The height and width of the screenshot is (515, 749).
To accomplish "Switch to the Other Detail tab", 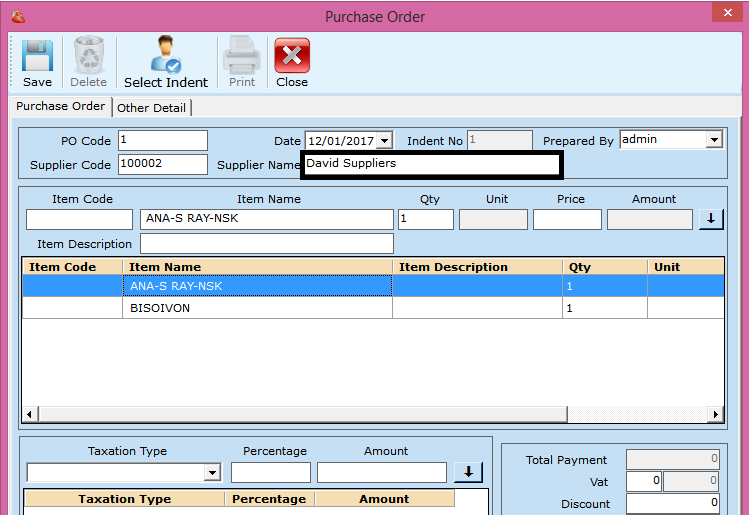I will pyautogui.click(x=151, y=107).
